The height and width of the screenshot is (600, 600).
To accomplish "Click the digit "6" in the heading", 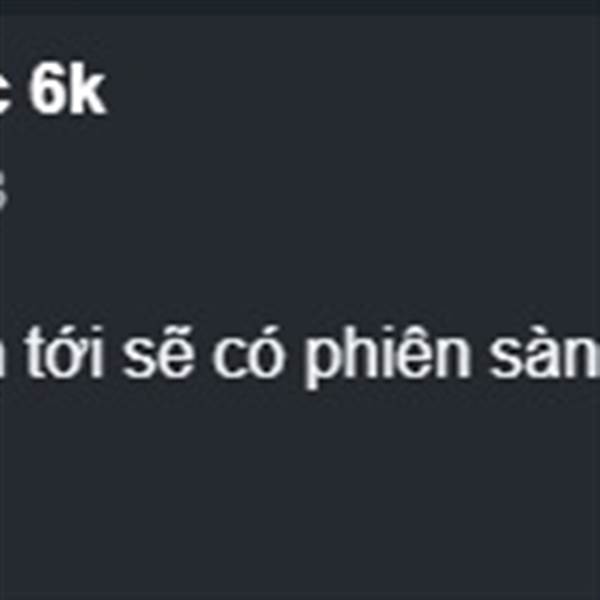I will (x=48, y=88).
